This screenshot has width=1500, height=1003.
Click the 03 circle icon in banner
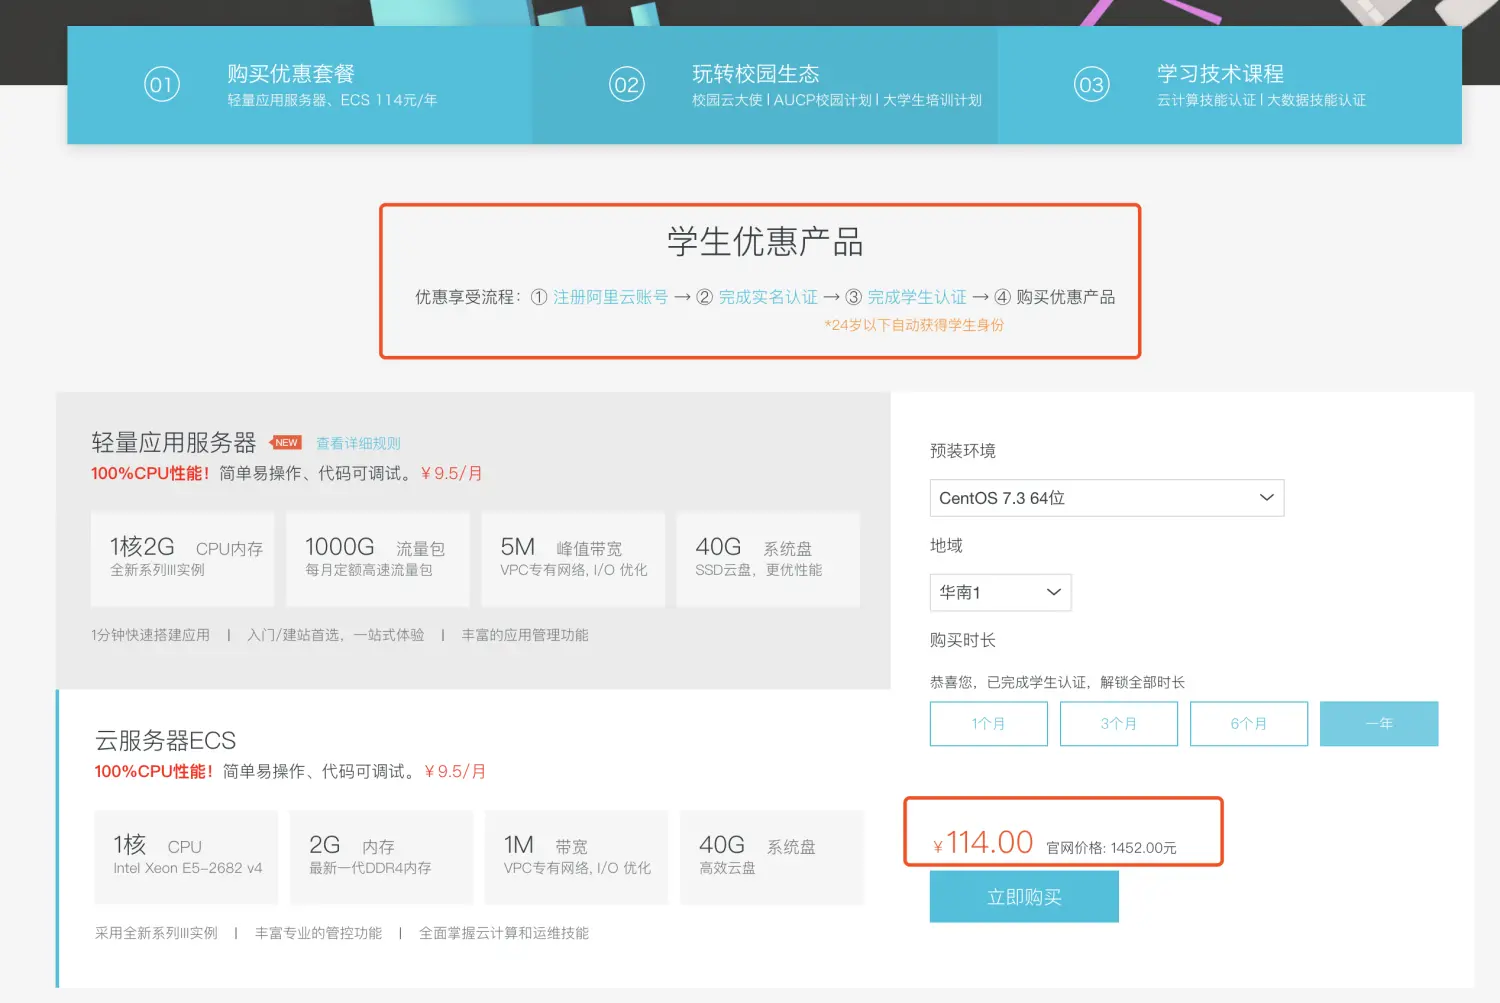click(x=1092, y=85)
